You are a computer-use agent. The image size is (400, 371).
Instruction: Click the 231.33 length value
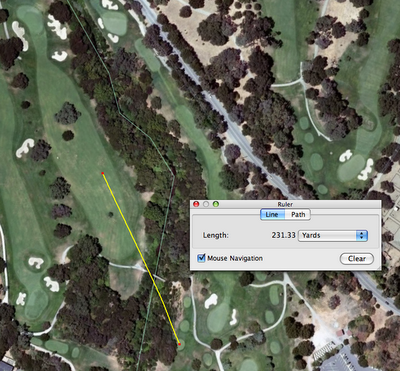283,235
